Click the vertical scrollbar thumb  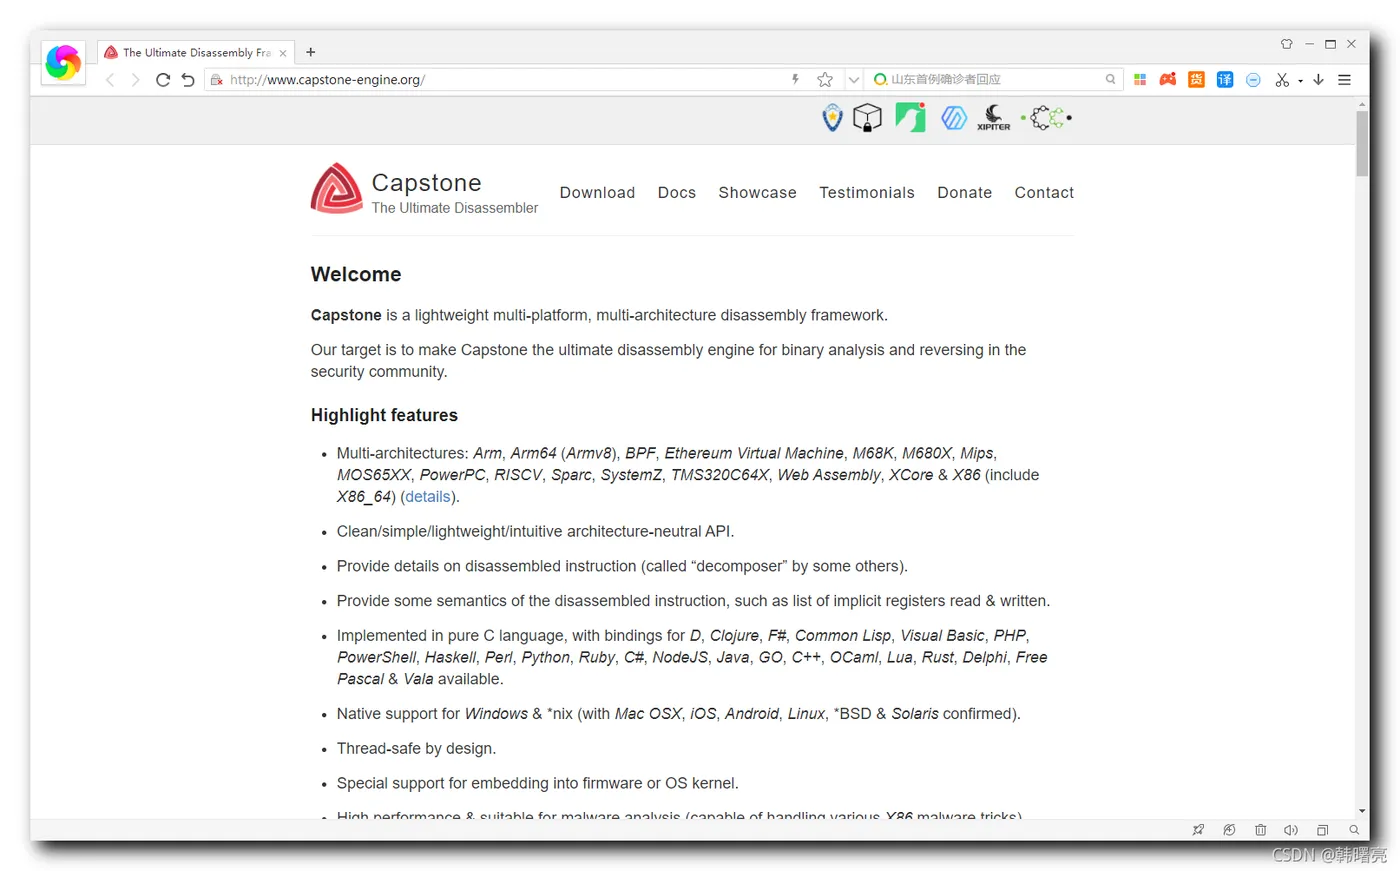coord(1362,143)
